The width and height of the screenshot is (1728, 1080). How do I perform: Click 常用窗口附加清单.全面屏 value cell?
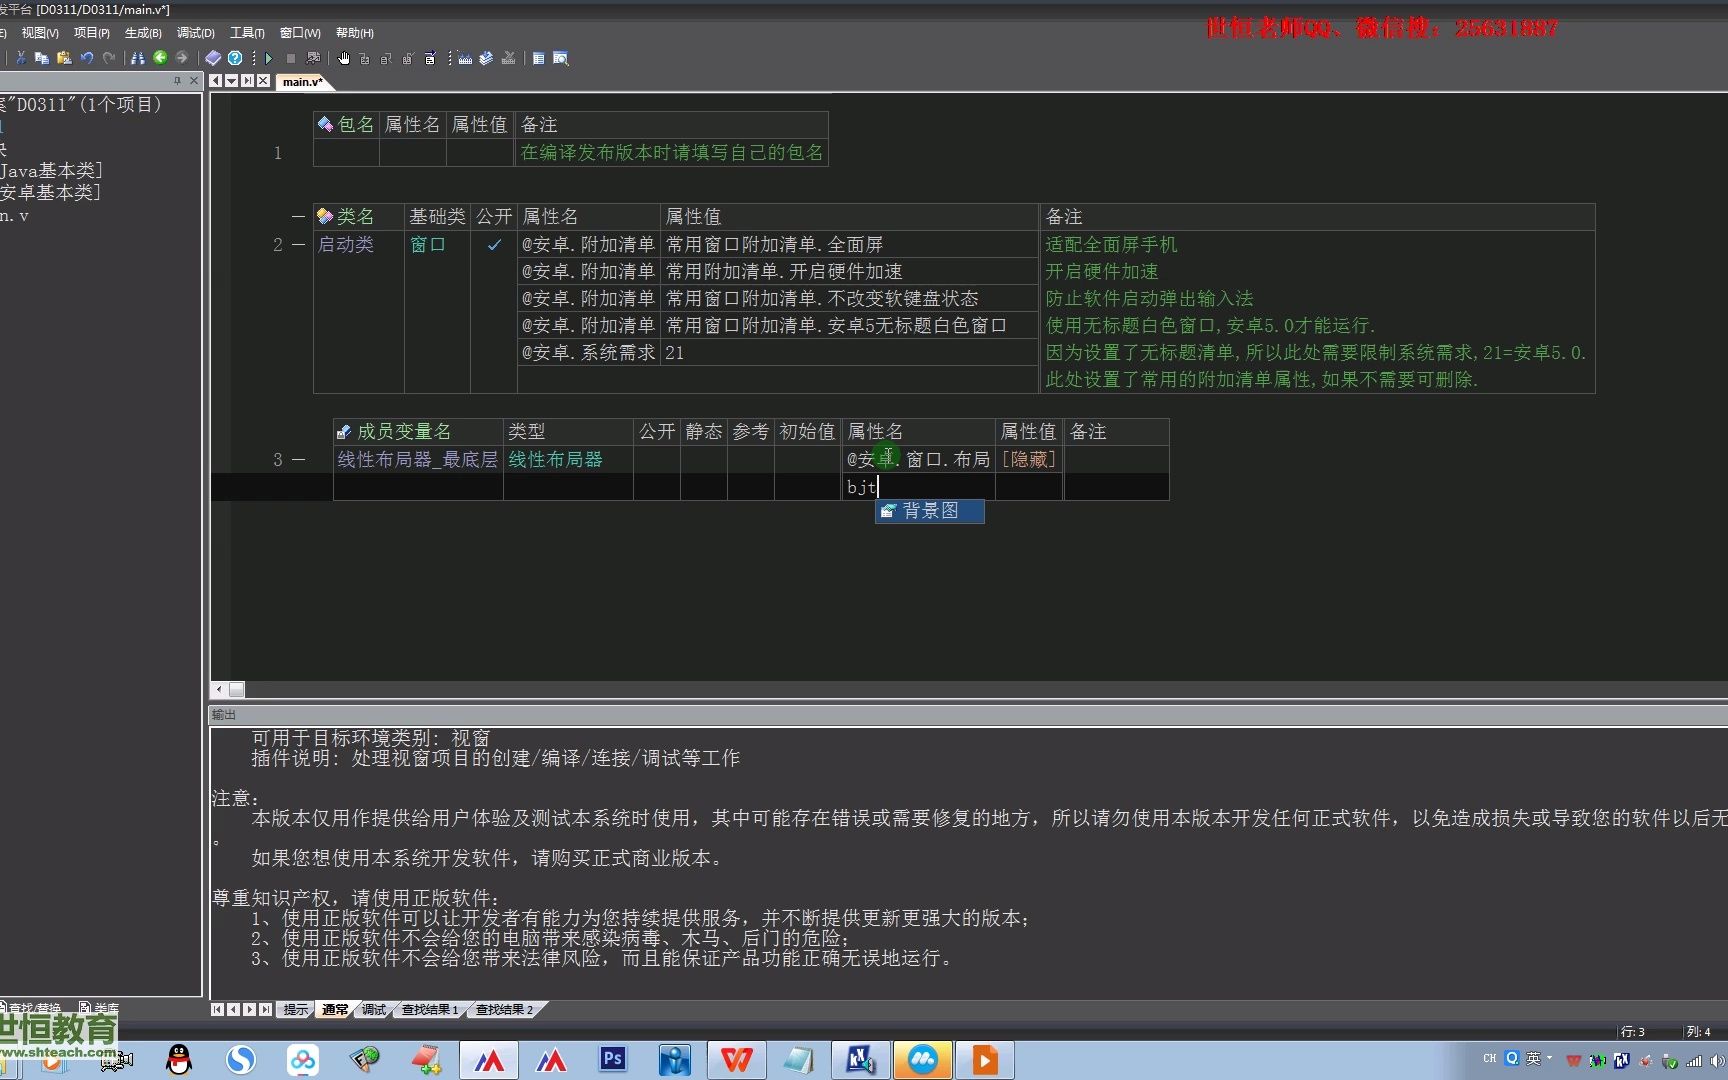tap(849, 245)
